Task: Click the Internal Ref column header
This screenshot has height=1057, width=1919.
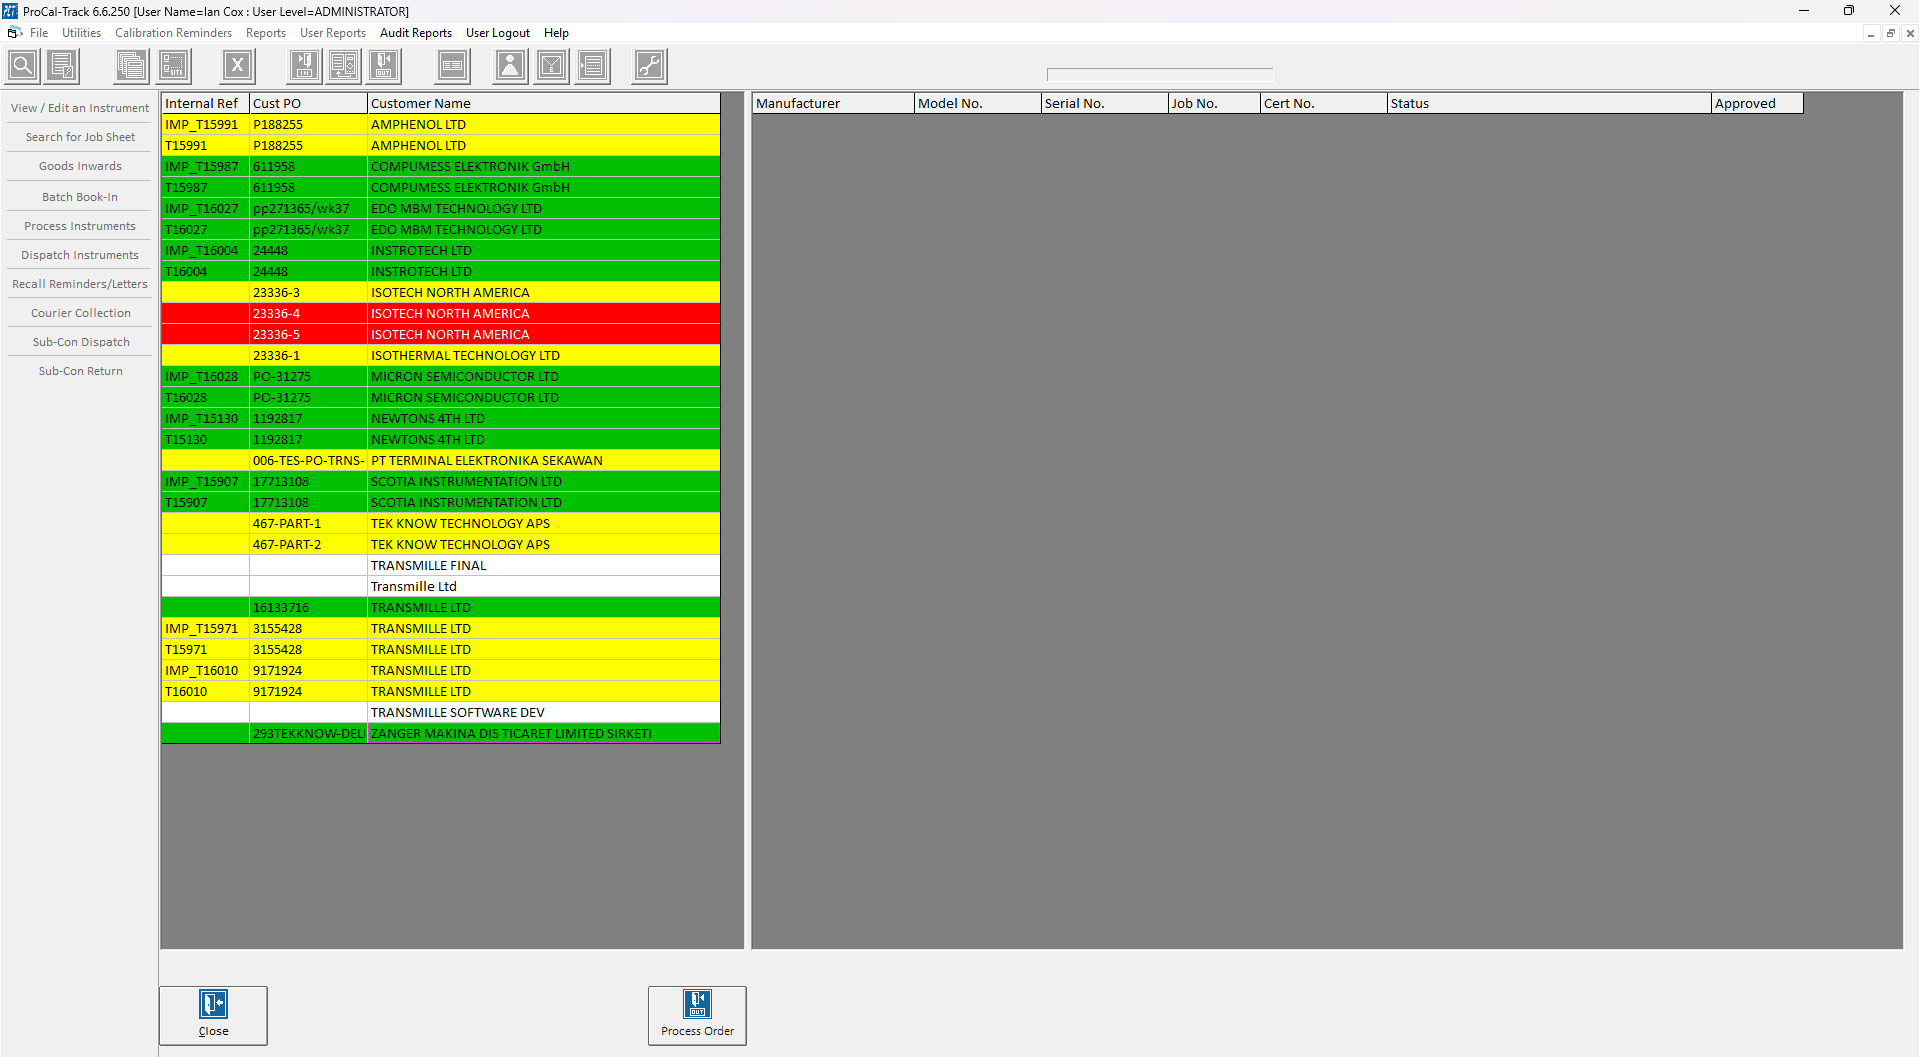Action: pos(205,103)
